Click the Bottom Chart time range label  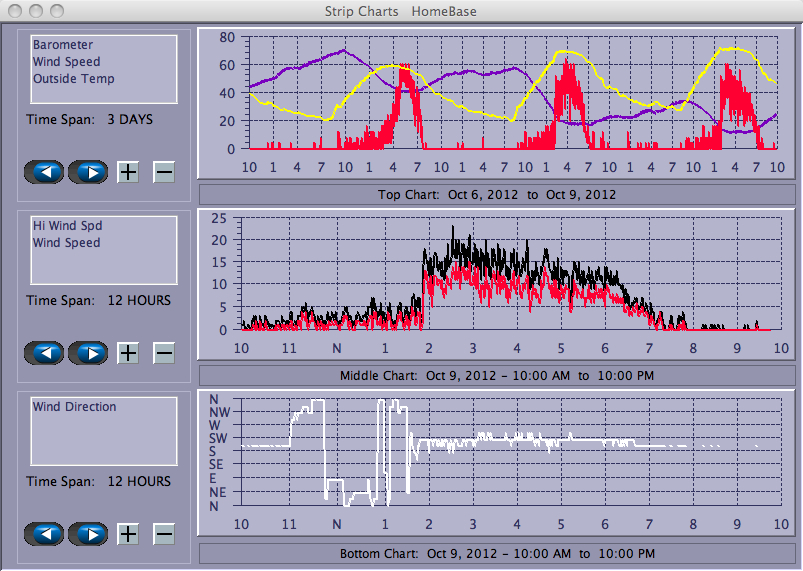[x=496, y=554]
